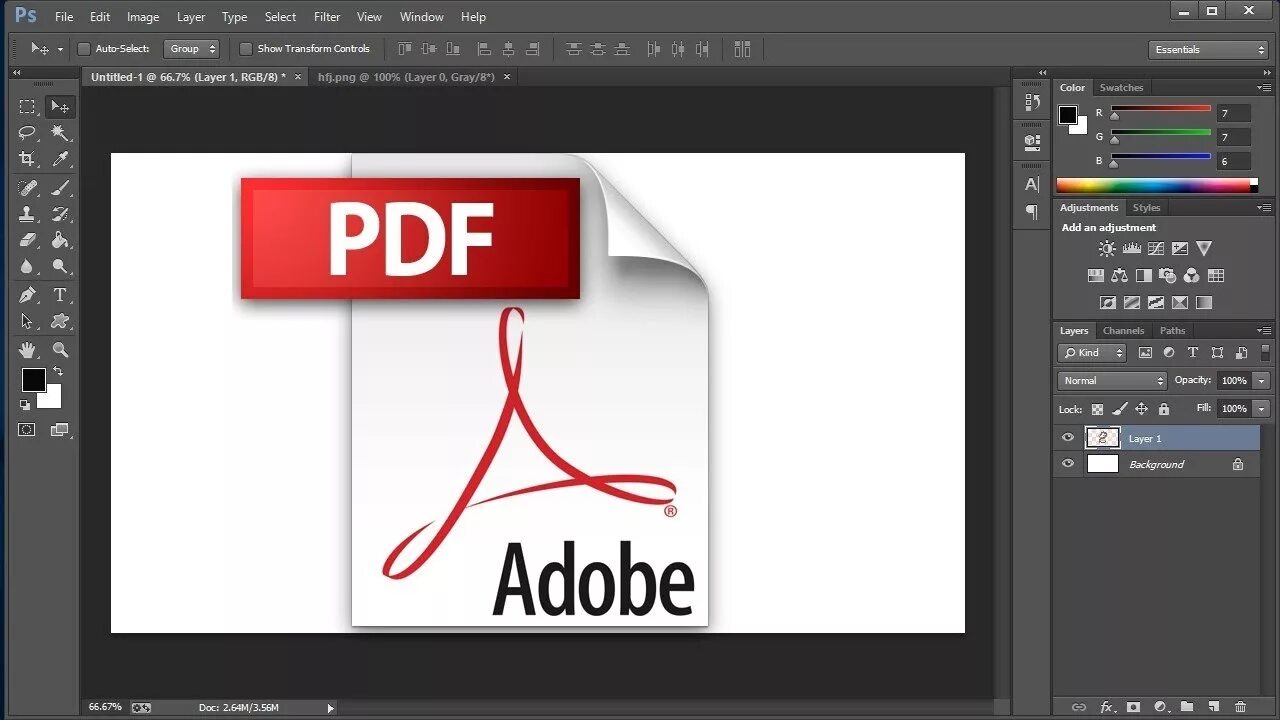Select the Dodge tool
Screen dimensions: 1280x720
[x=60, y=267]
